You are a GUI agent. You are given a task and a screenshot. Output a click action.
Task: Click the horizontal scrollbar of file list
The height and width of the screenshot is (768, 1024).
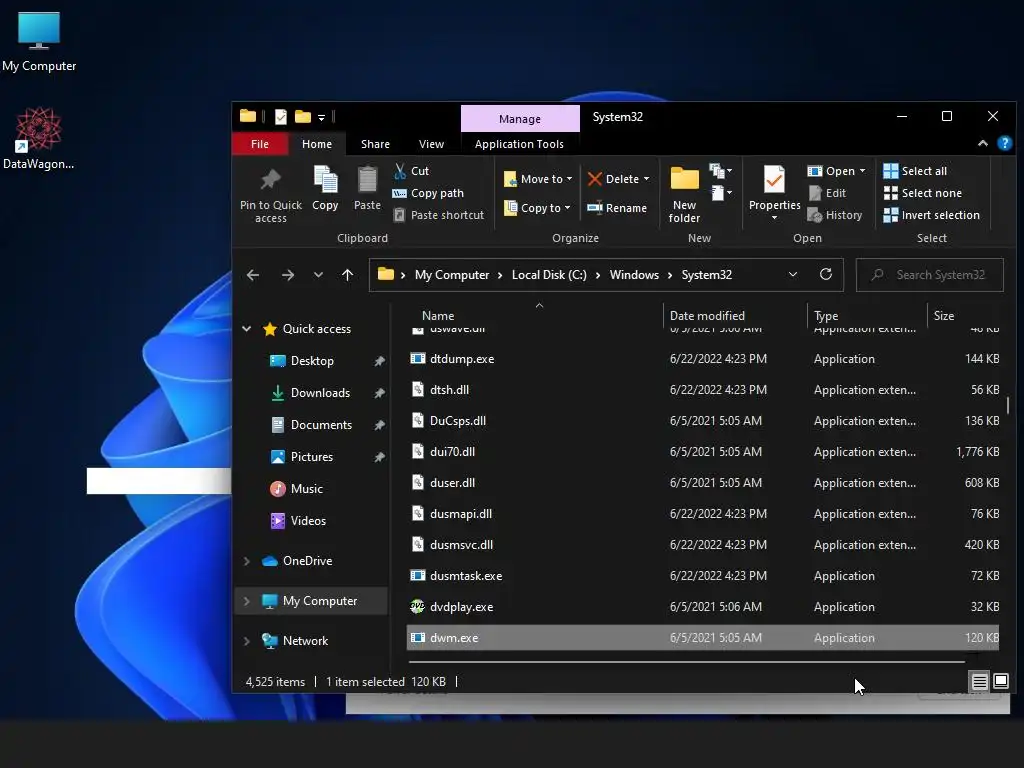(x=686, y=662)
